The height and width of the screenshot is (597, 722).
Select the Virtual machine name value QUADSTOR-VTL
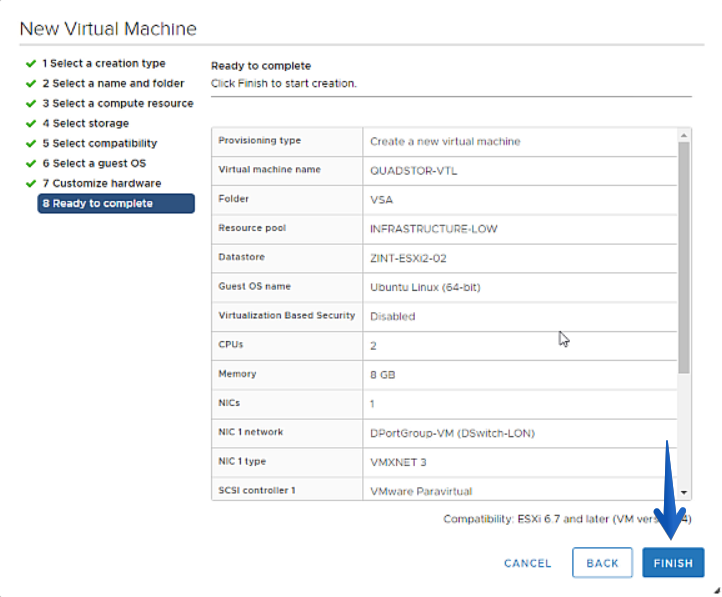point(413,171)
